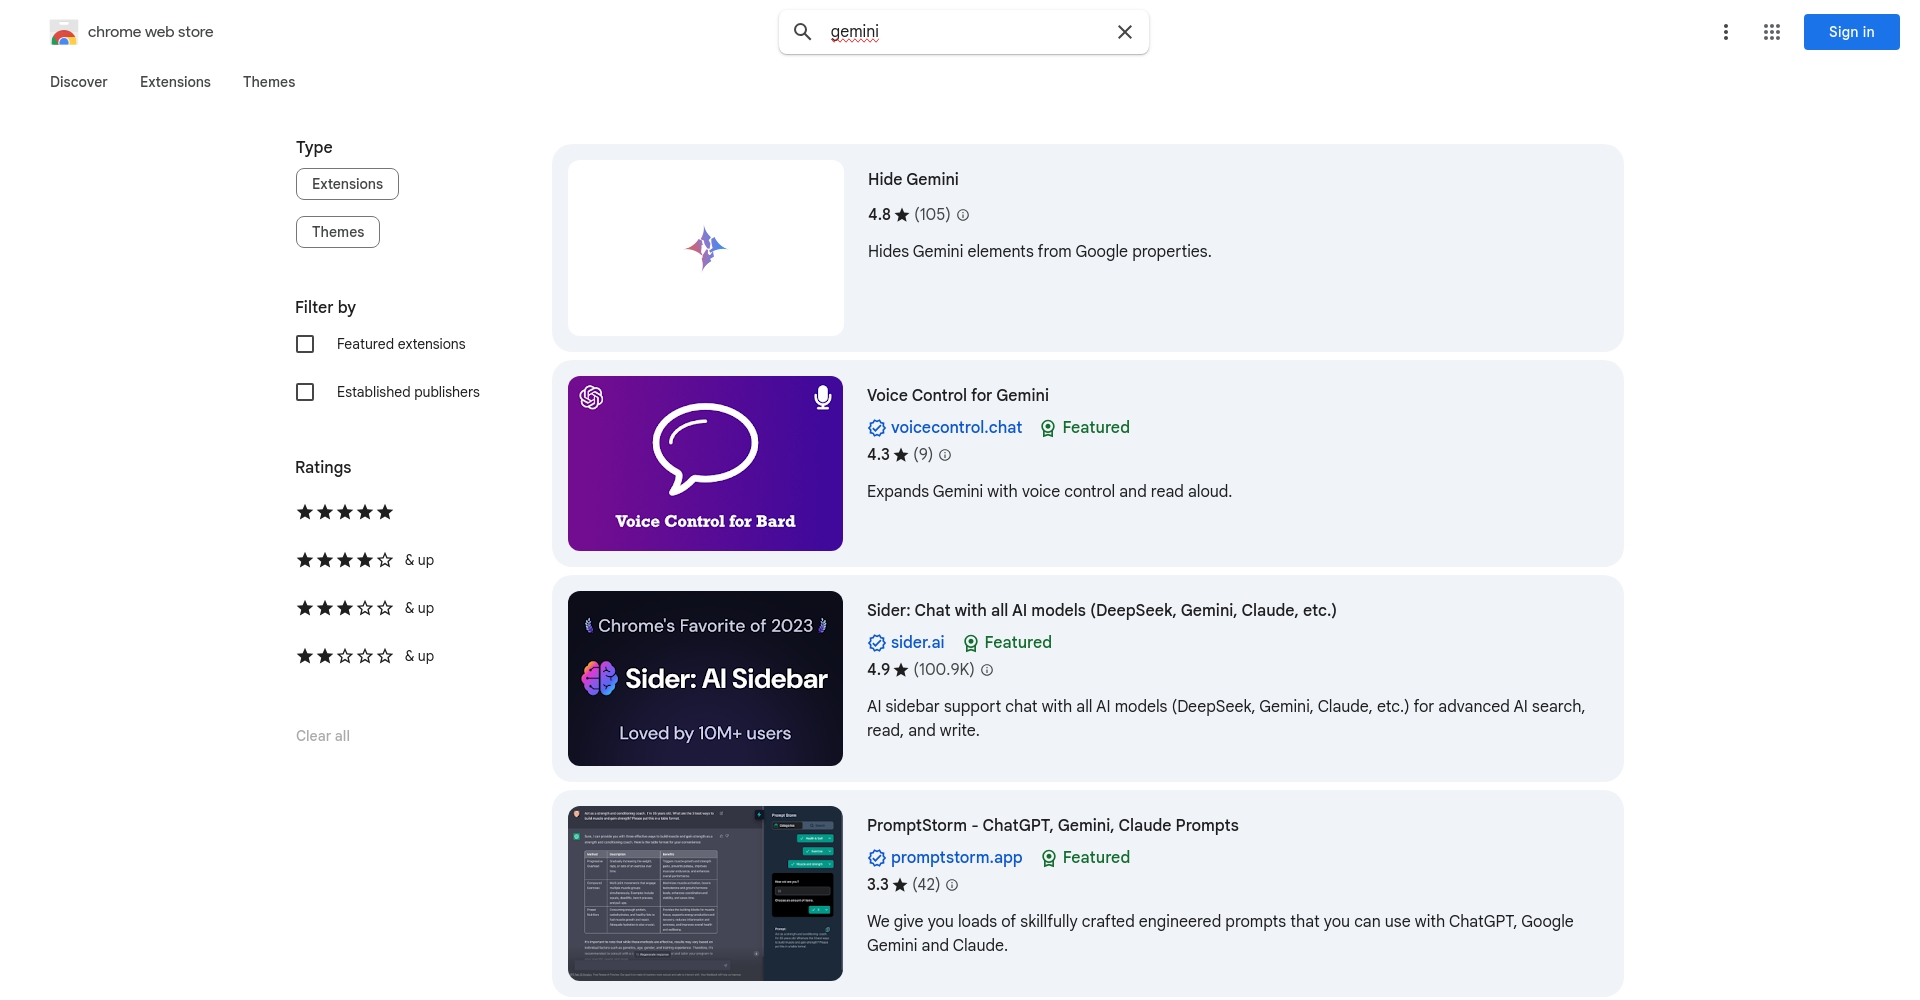Click verified badge icon next to promptstorm.app
The image size is (1920, 1000).
pos(877,858)
